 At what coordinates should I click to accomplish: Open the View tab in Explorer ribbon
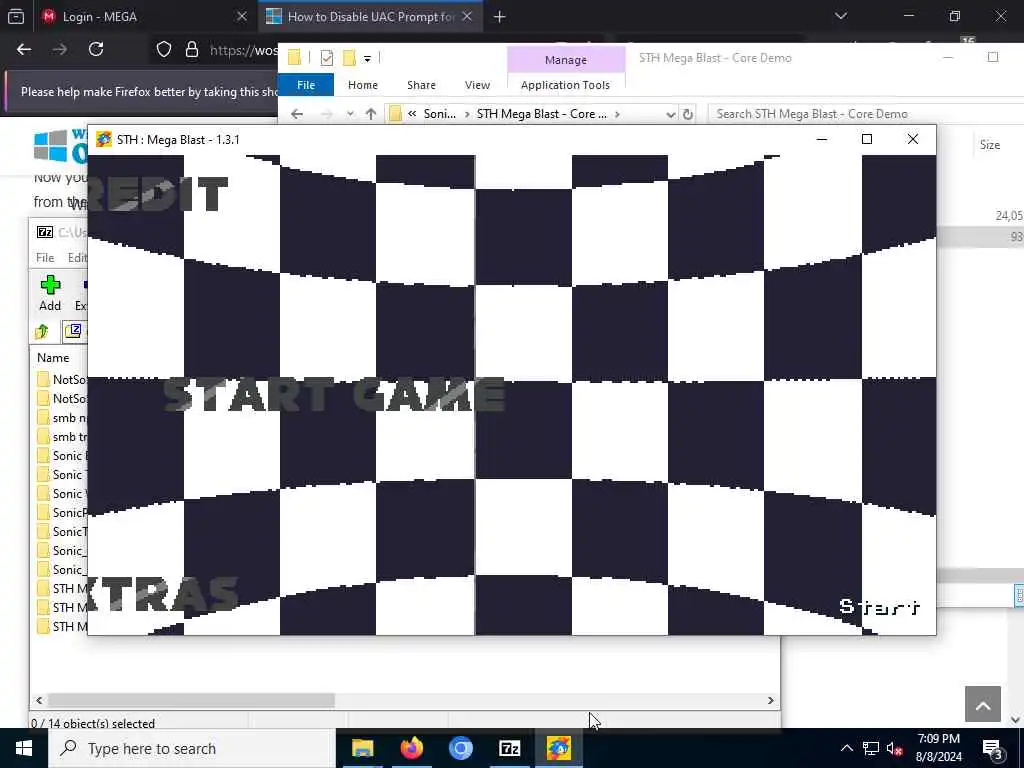477,85
